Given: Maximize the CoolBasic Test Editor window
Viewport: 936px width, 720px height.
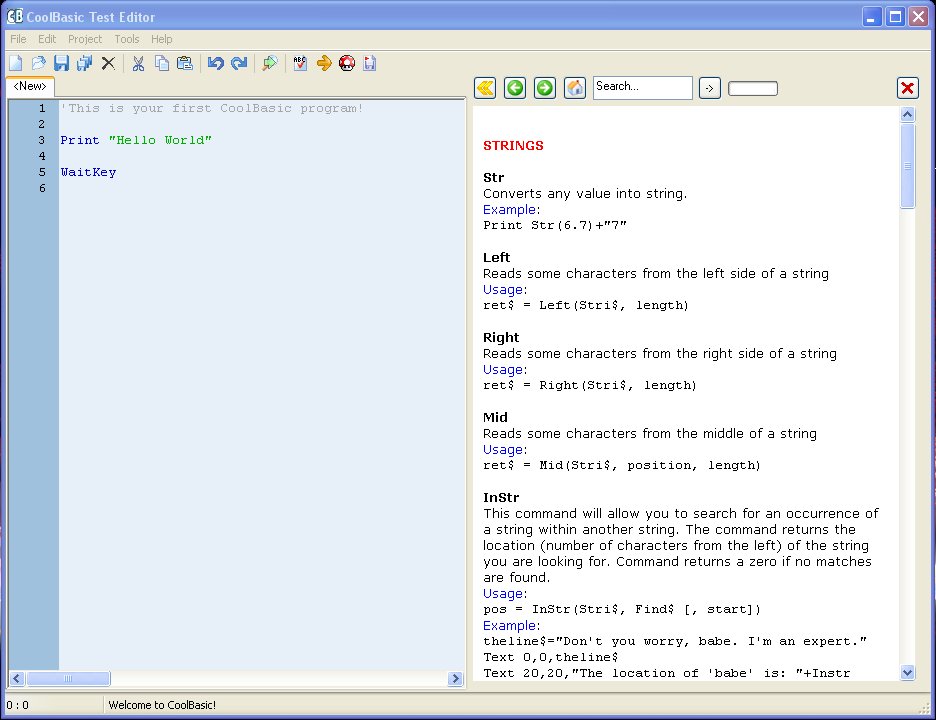Looking at the screenshot, I should coord(895,17).
